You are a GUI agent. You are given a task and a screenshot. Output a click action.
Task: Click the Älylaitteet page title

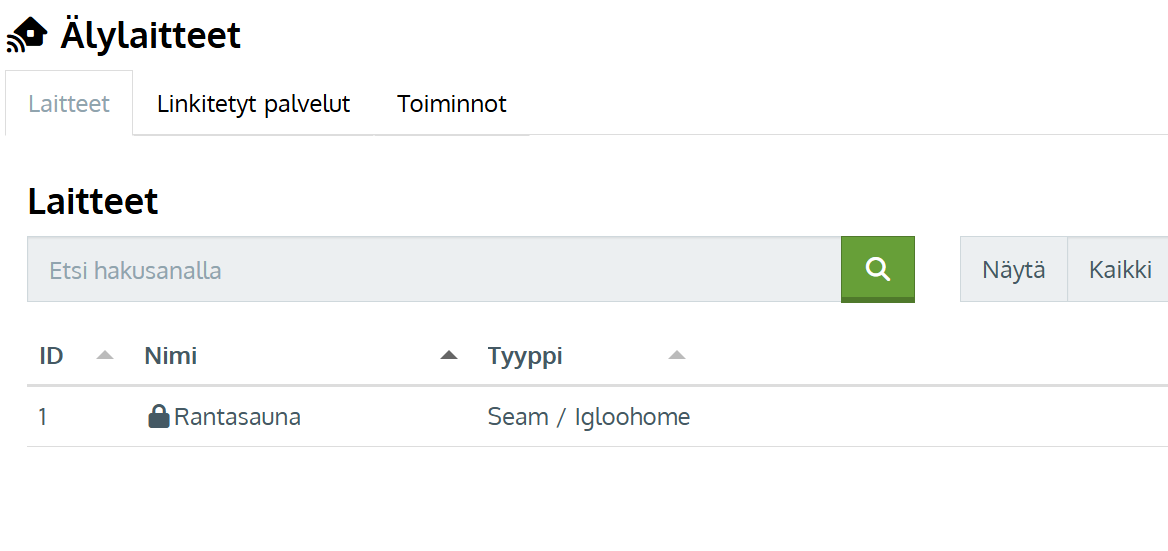pos(150,34)
